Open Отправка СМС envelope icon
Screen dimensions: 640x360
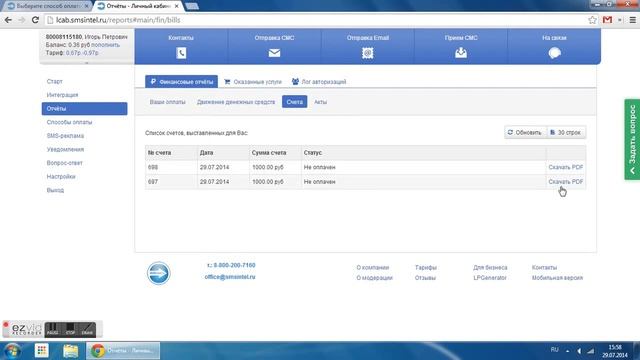(274, 53)
